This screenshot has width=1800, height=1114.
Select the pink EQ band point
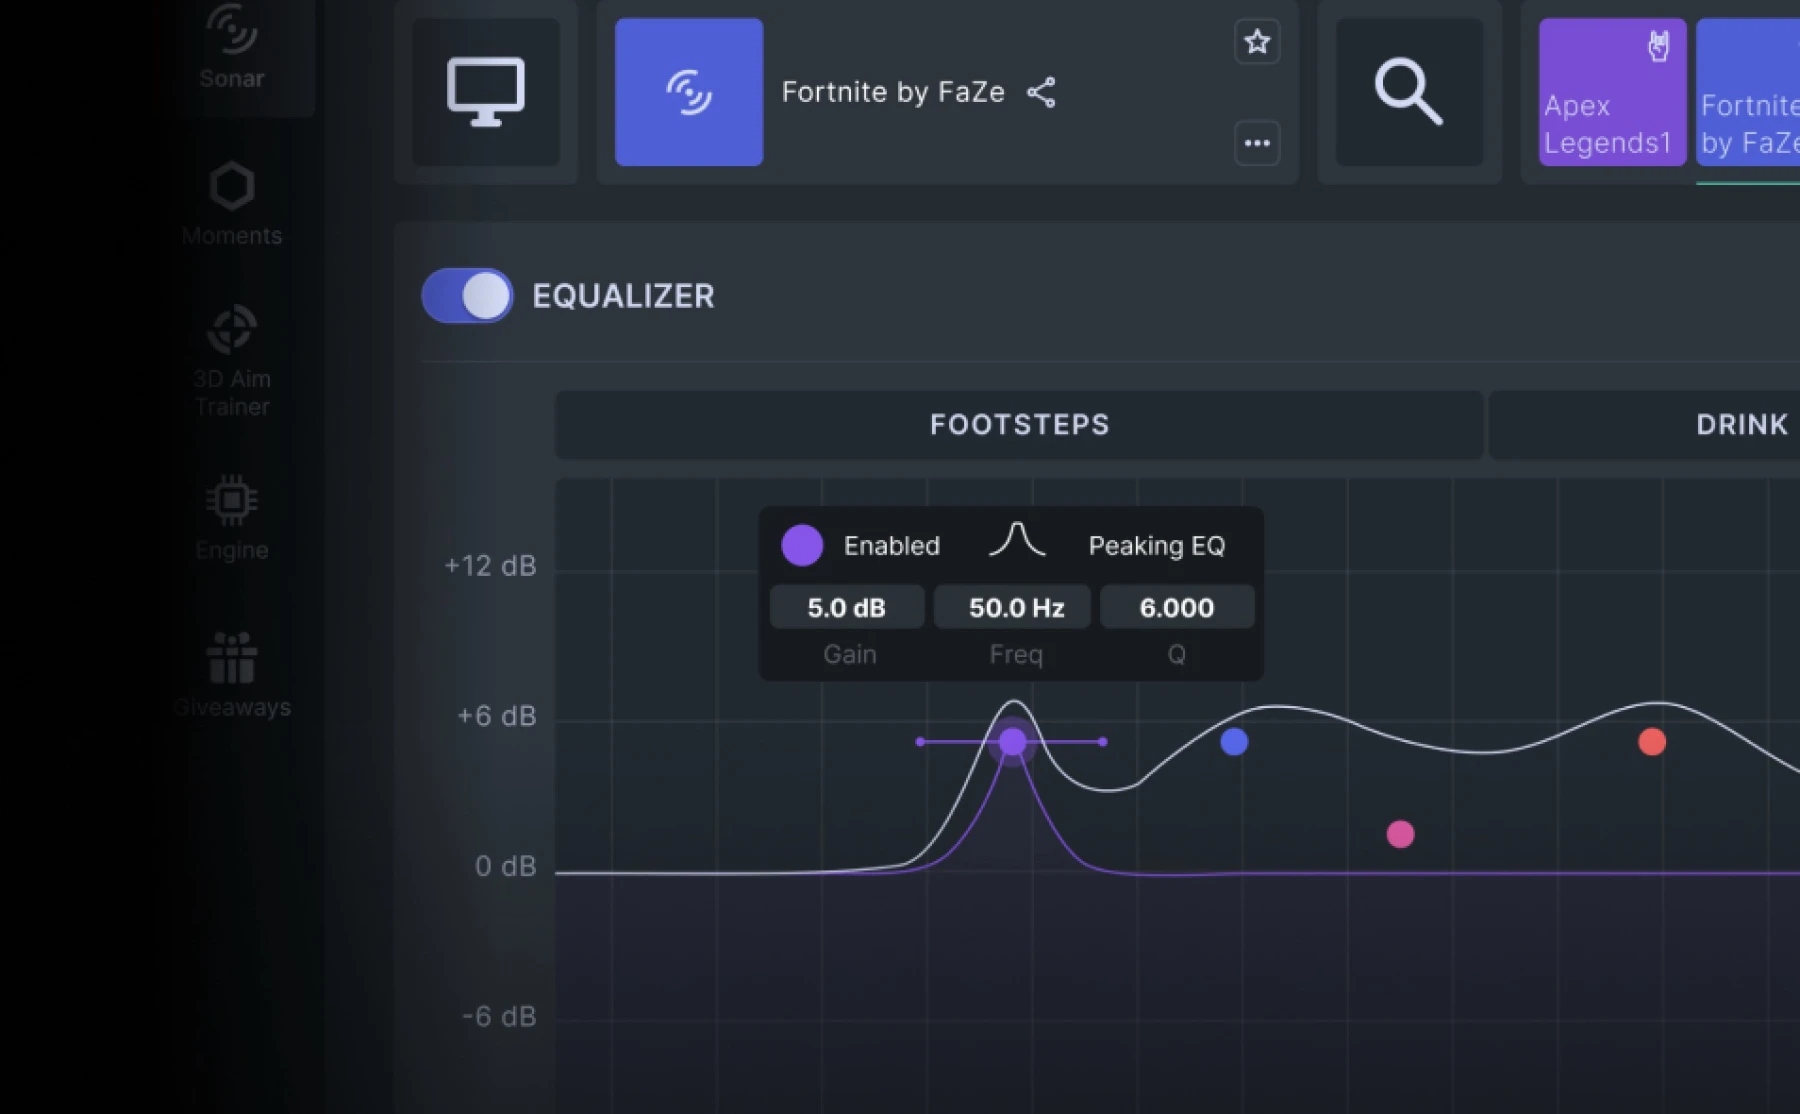point(1400,834)
